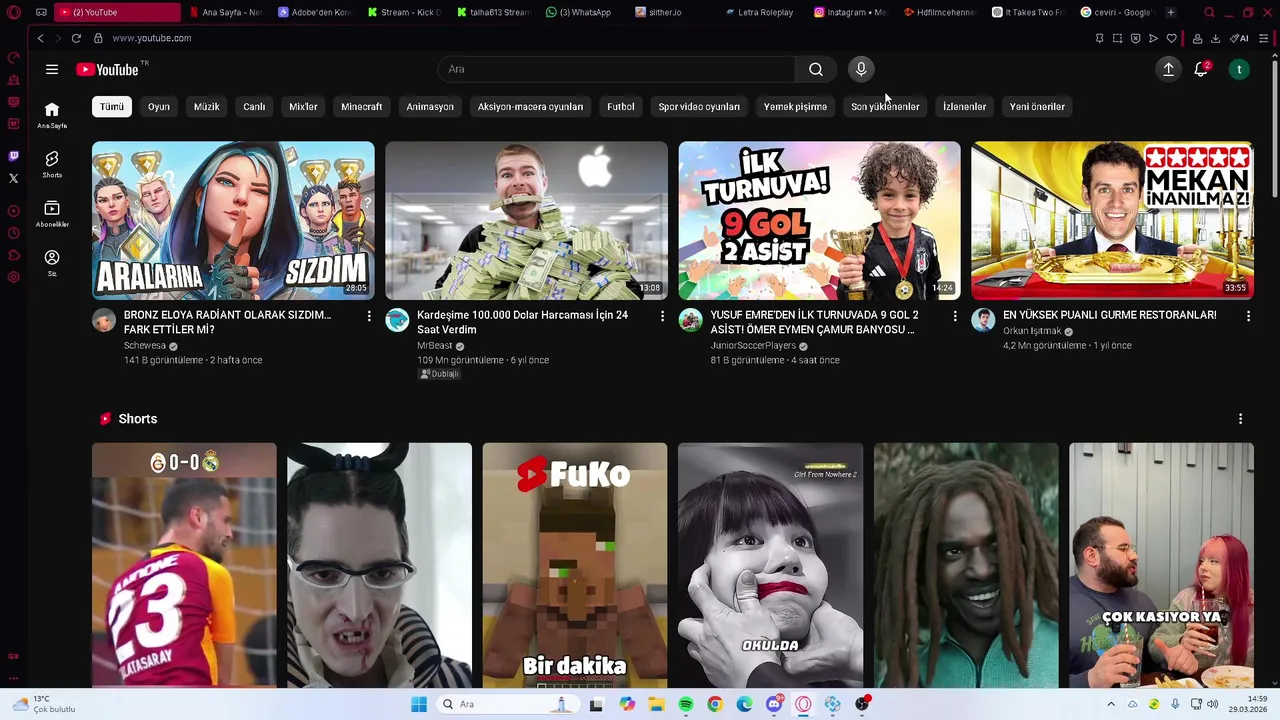Open the Siz (You) sidebar section
The width and height of the screenshot is (1280, 720).
click(x=52, y=262)
